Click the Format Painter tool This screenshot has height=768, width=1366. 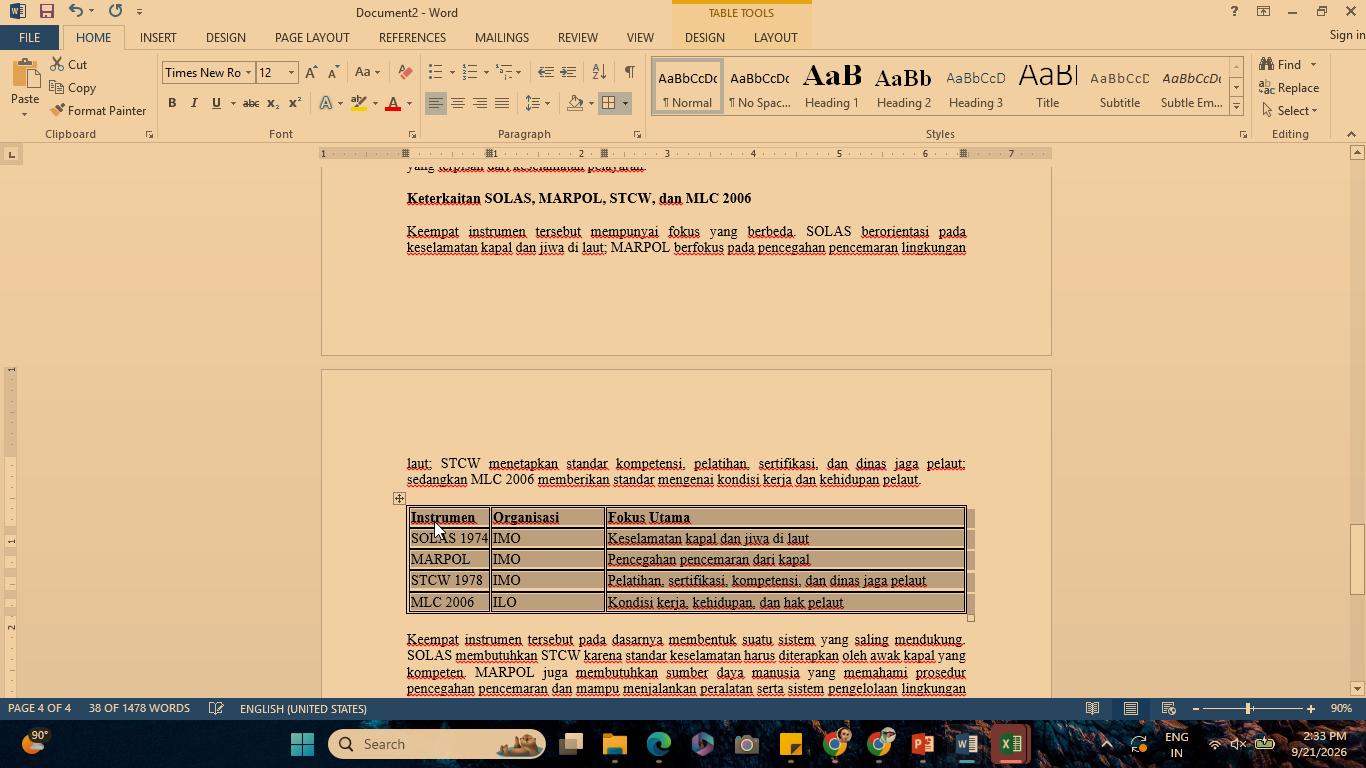(x=98, y=111)
